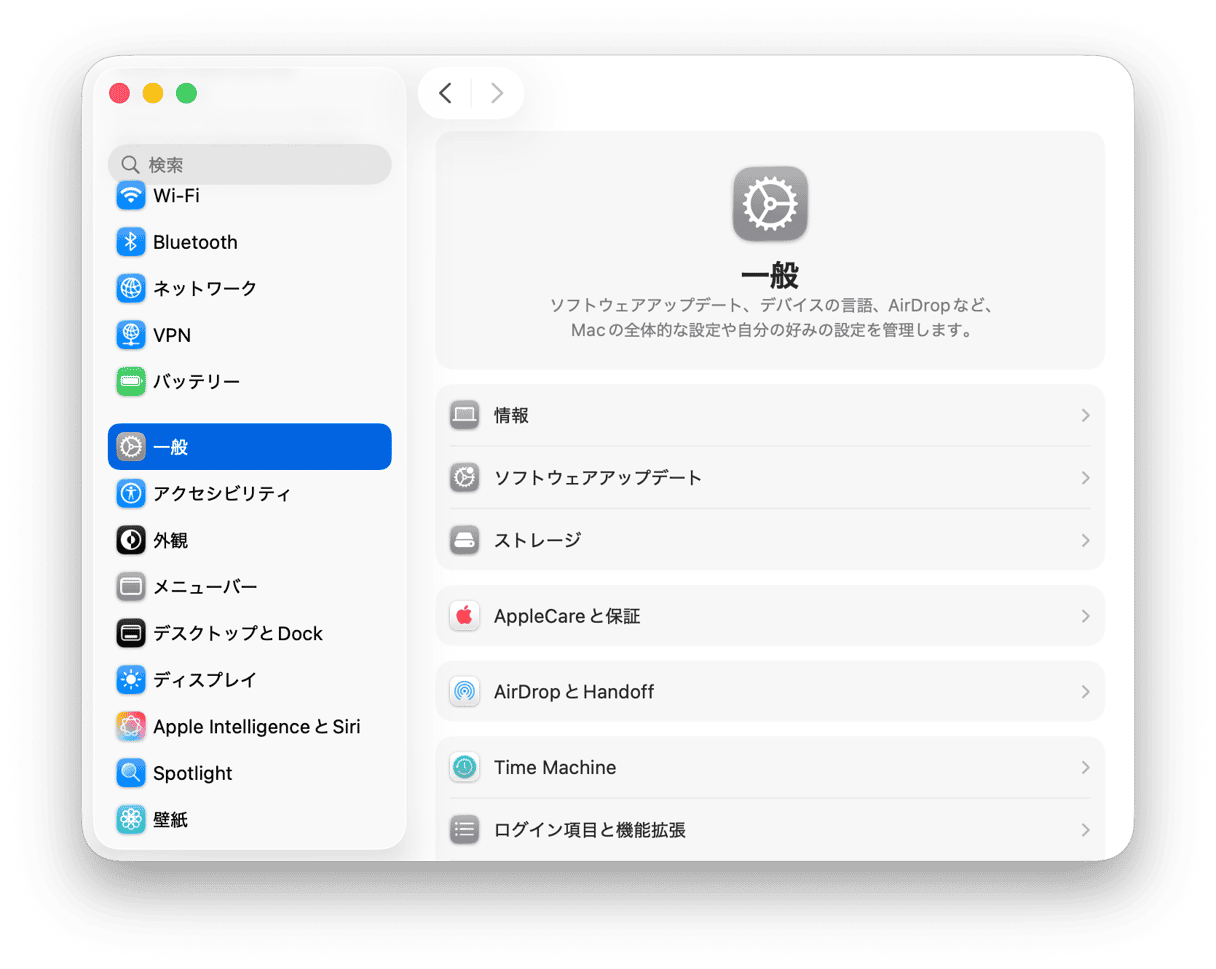1216x969 pixels.
Task: Expand the 情報 row chevron
Action: 1085,416
